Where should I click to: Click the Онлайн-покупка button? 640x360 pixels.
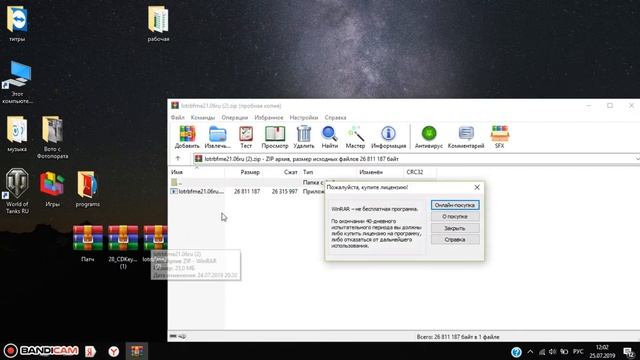coord(455,205)
